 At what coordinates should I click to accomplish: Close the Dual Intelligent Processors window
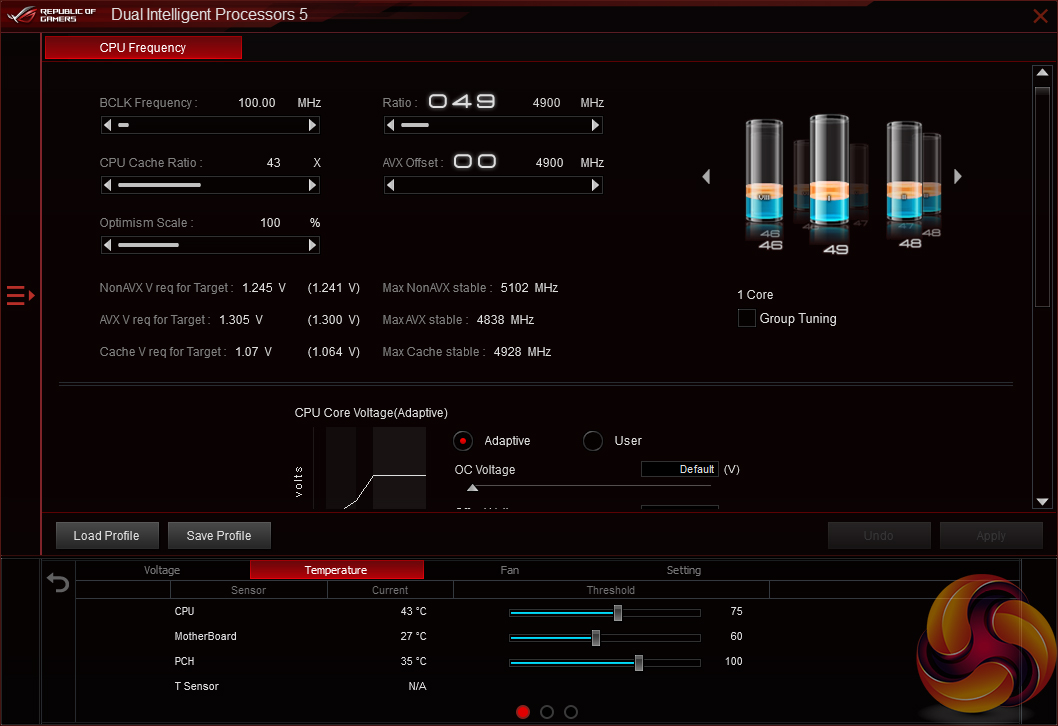pos(1040,16)
